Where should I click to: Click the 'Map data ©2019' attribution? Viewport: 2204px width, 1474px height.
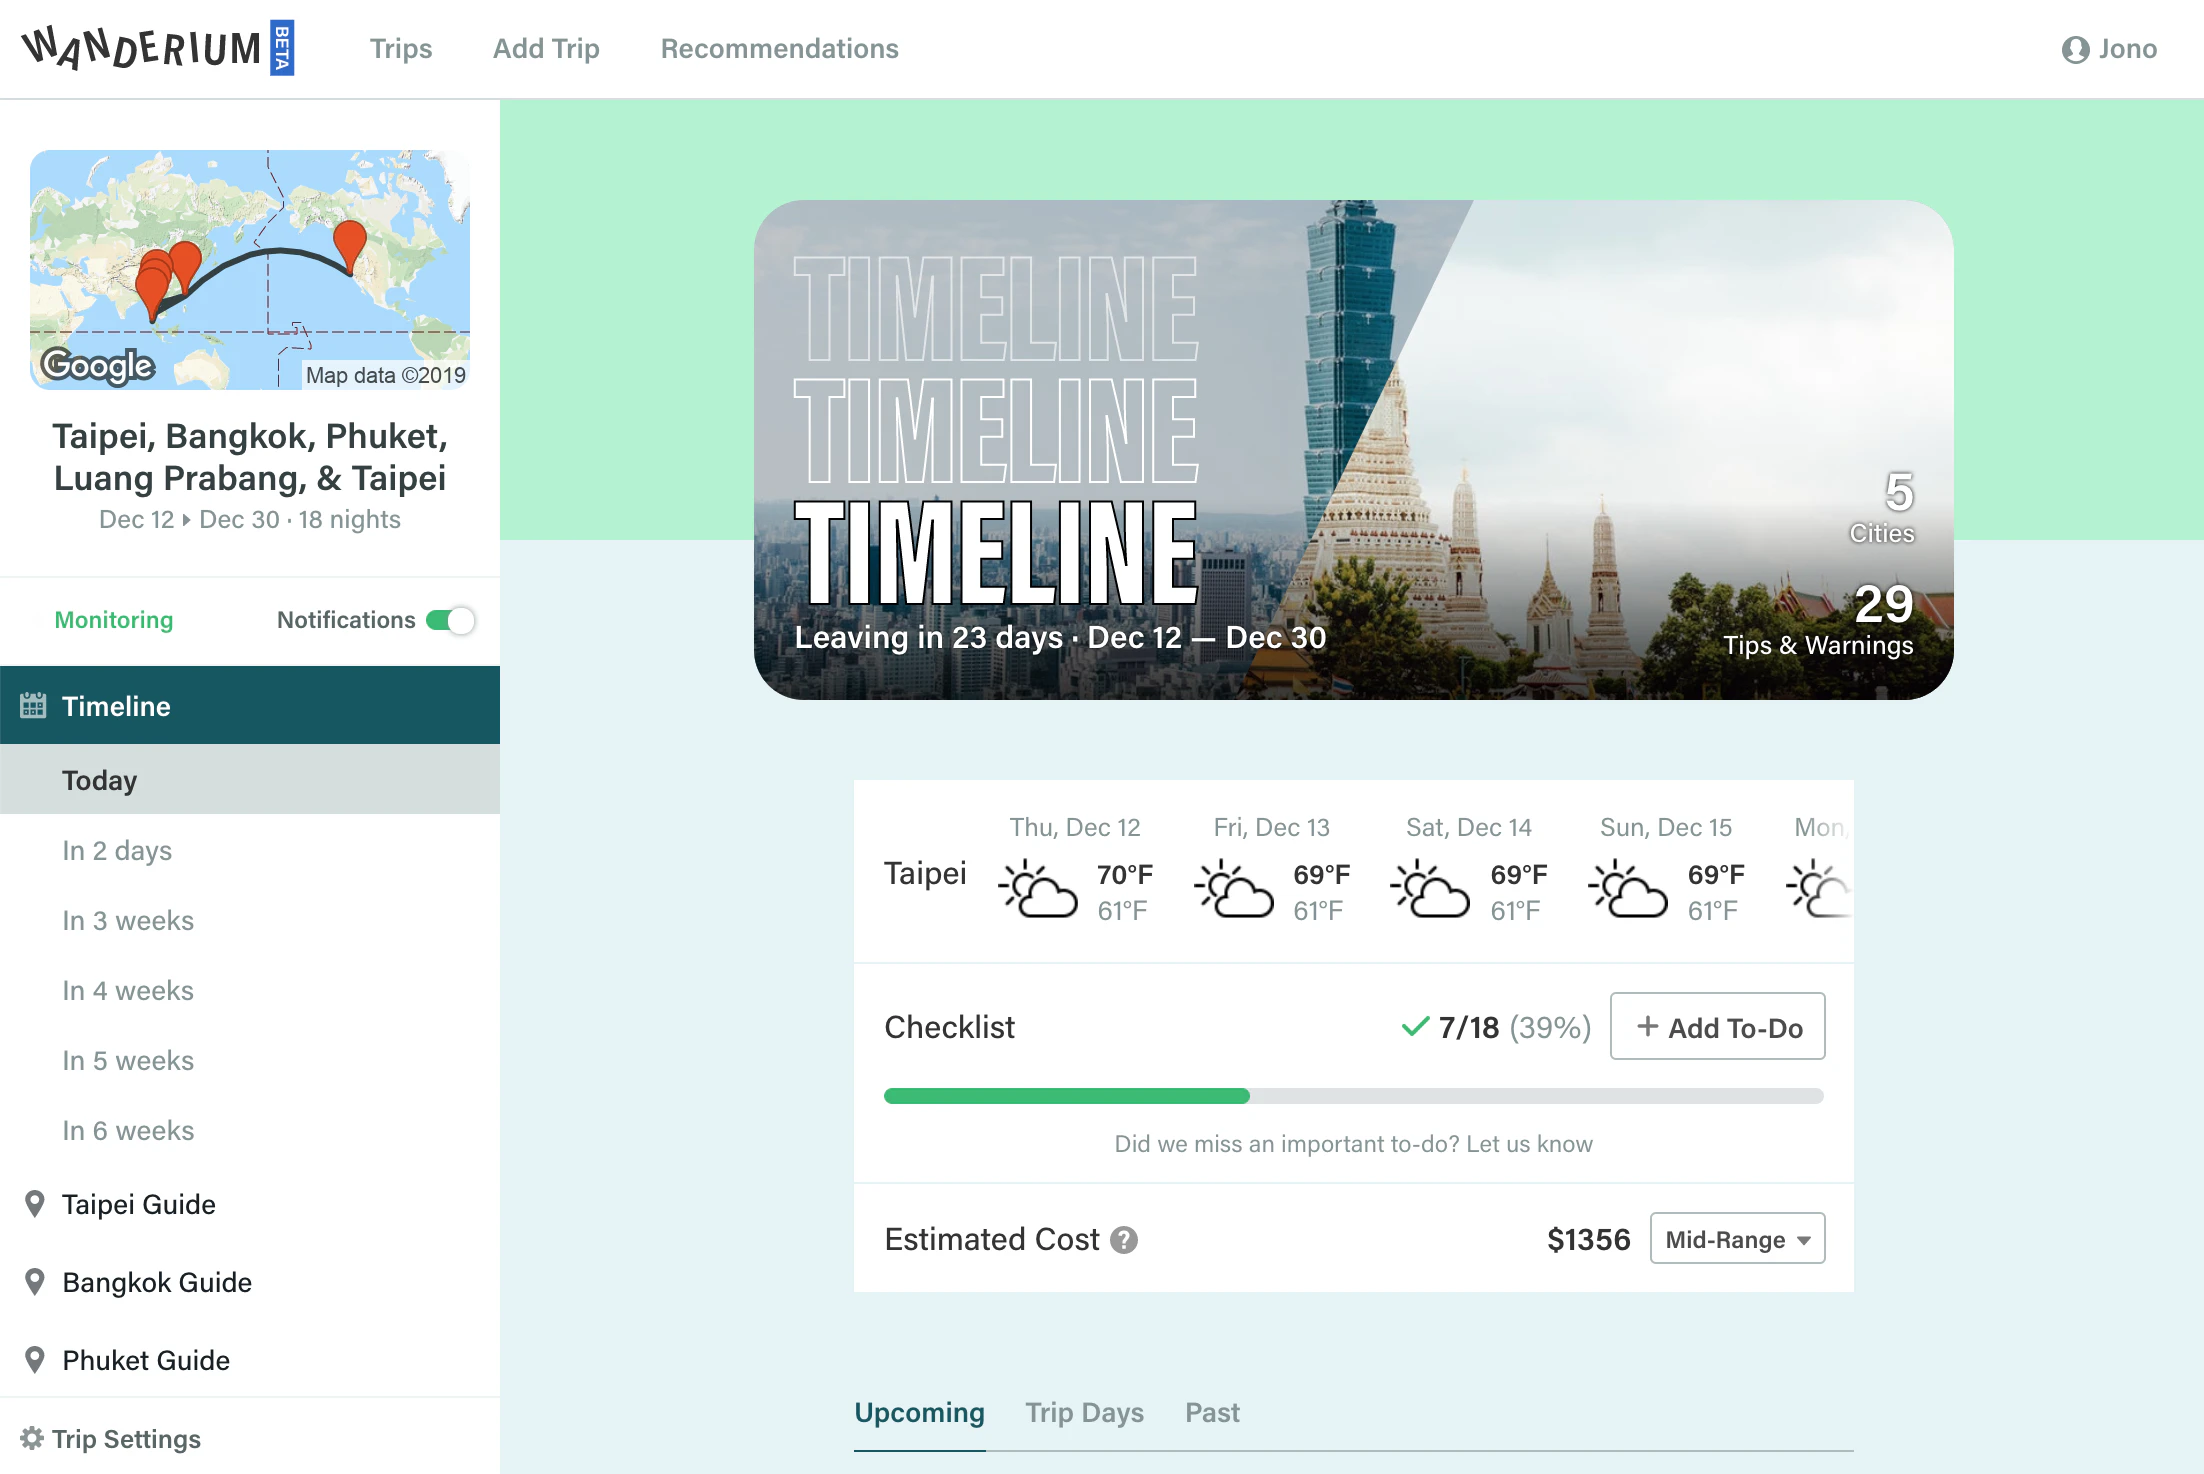386,375
